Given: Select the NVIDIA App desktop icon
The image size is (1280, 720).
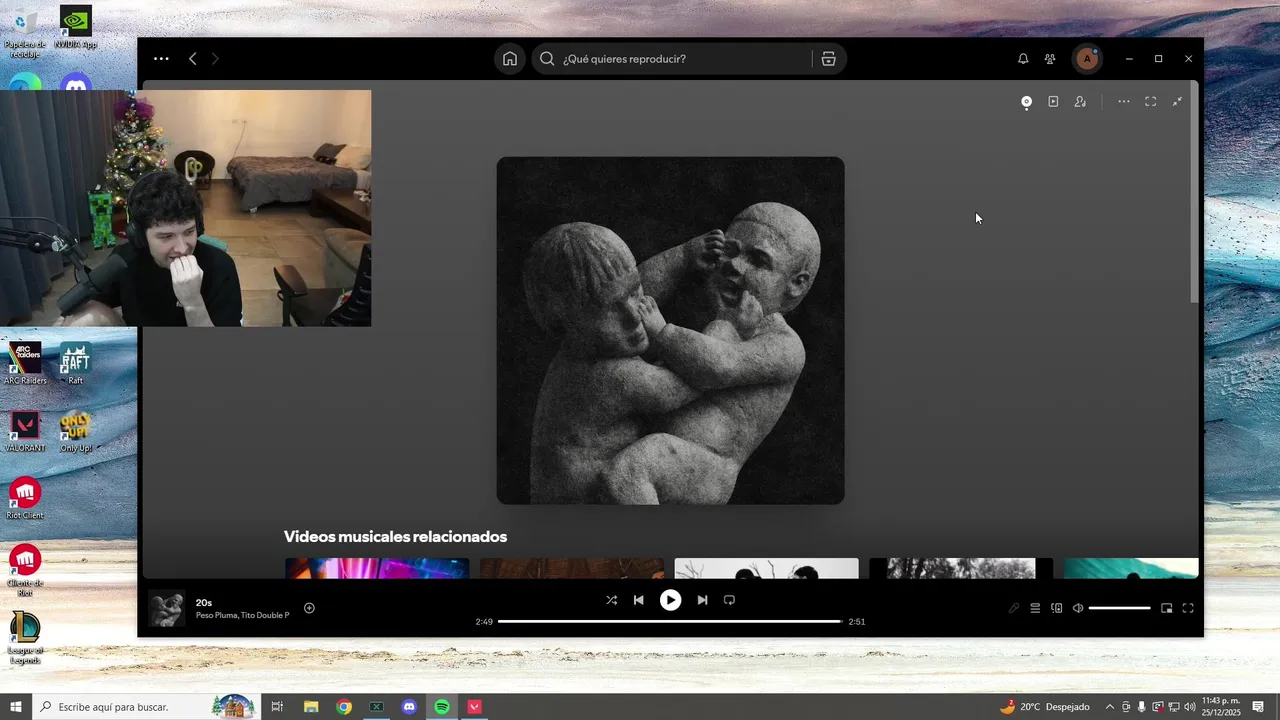Looking at the screenshot, I should 75,27.
